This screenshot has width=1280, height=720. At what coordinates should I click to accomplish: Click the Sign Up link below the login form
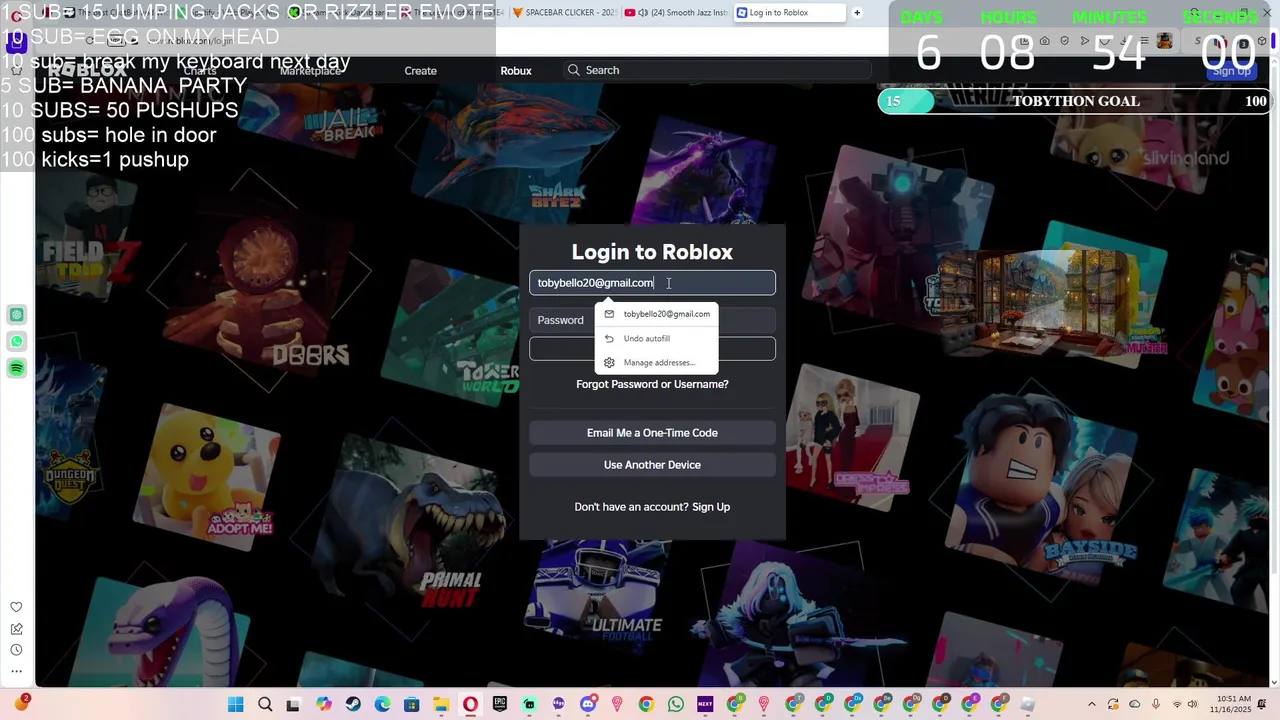click(x=711, y=507)
